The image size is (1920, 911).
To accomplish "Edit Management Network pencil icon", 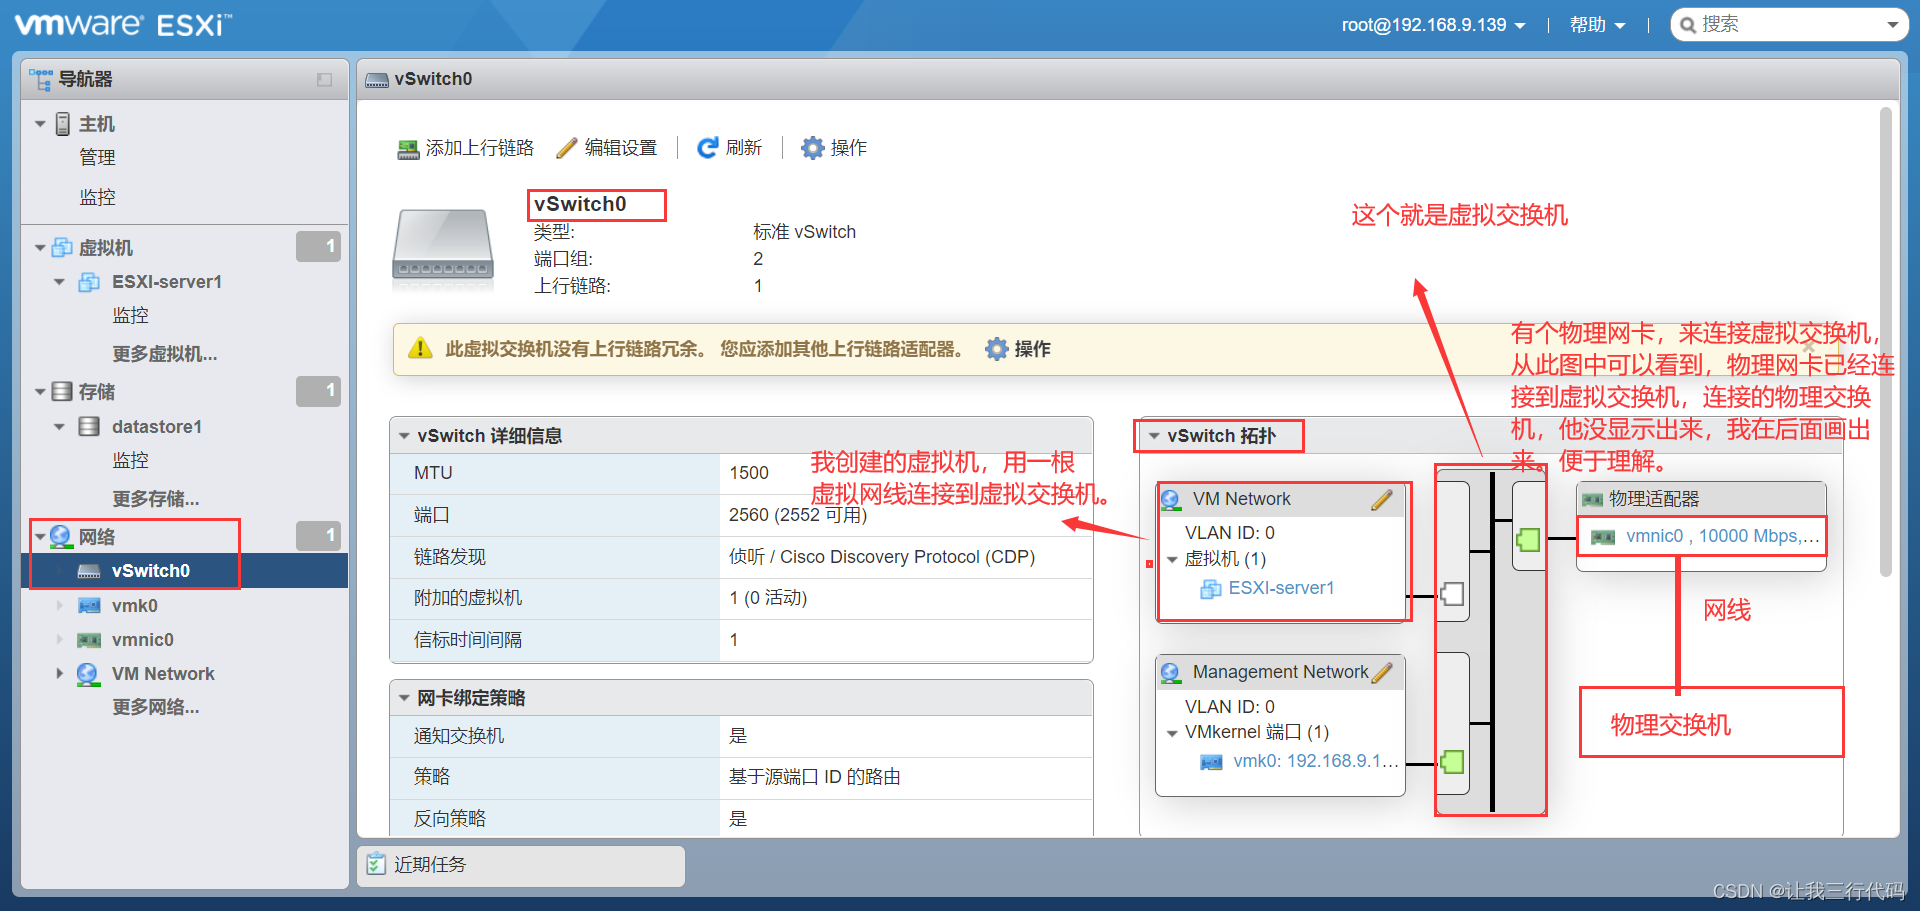I will click(1382, 673).
